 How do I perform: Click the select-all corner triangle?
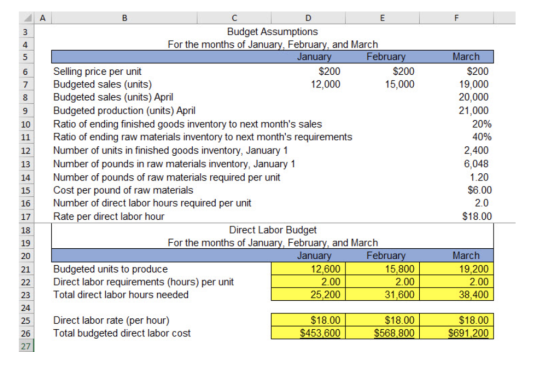point(27,18)
